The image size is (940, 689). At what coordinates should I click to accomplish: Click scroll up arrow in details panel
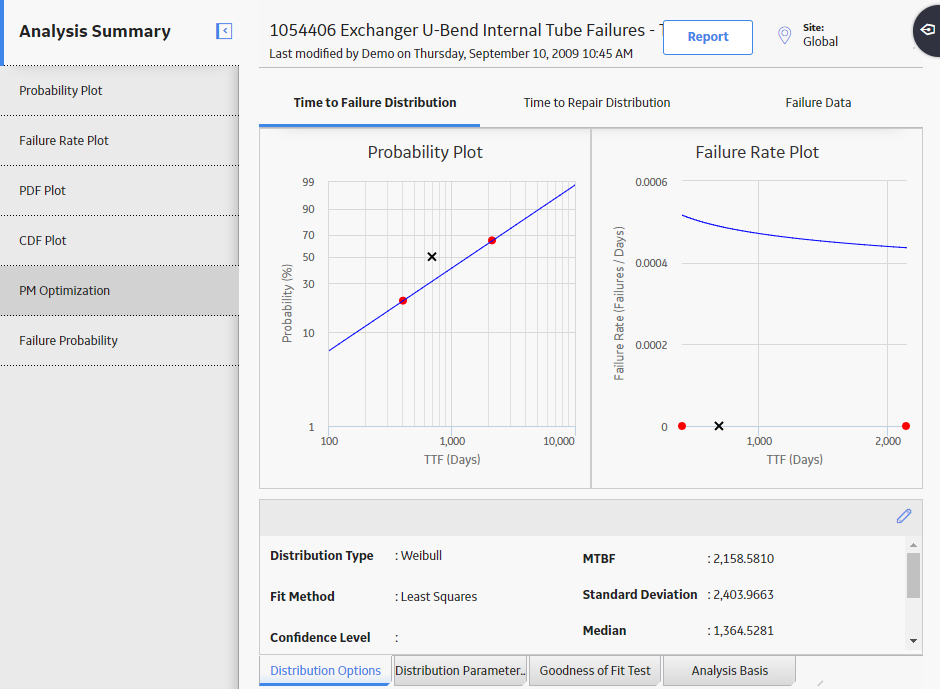(x=913, y=544)
